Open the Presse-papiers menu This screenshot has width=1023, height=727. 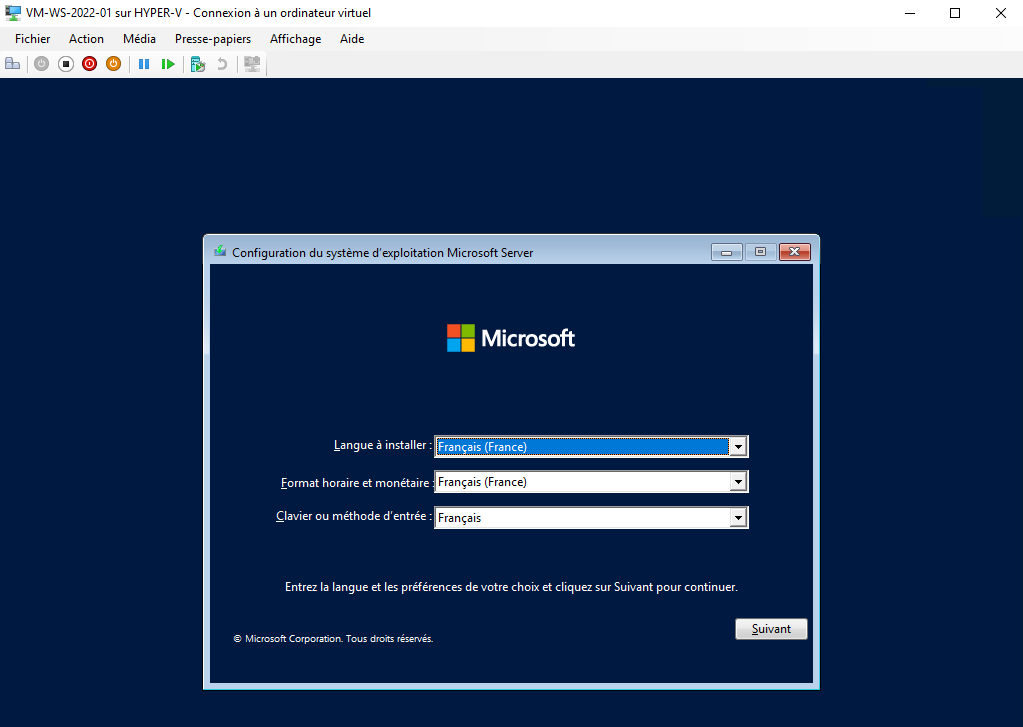pos(213,39)
